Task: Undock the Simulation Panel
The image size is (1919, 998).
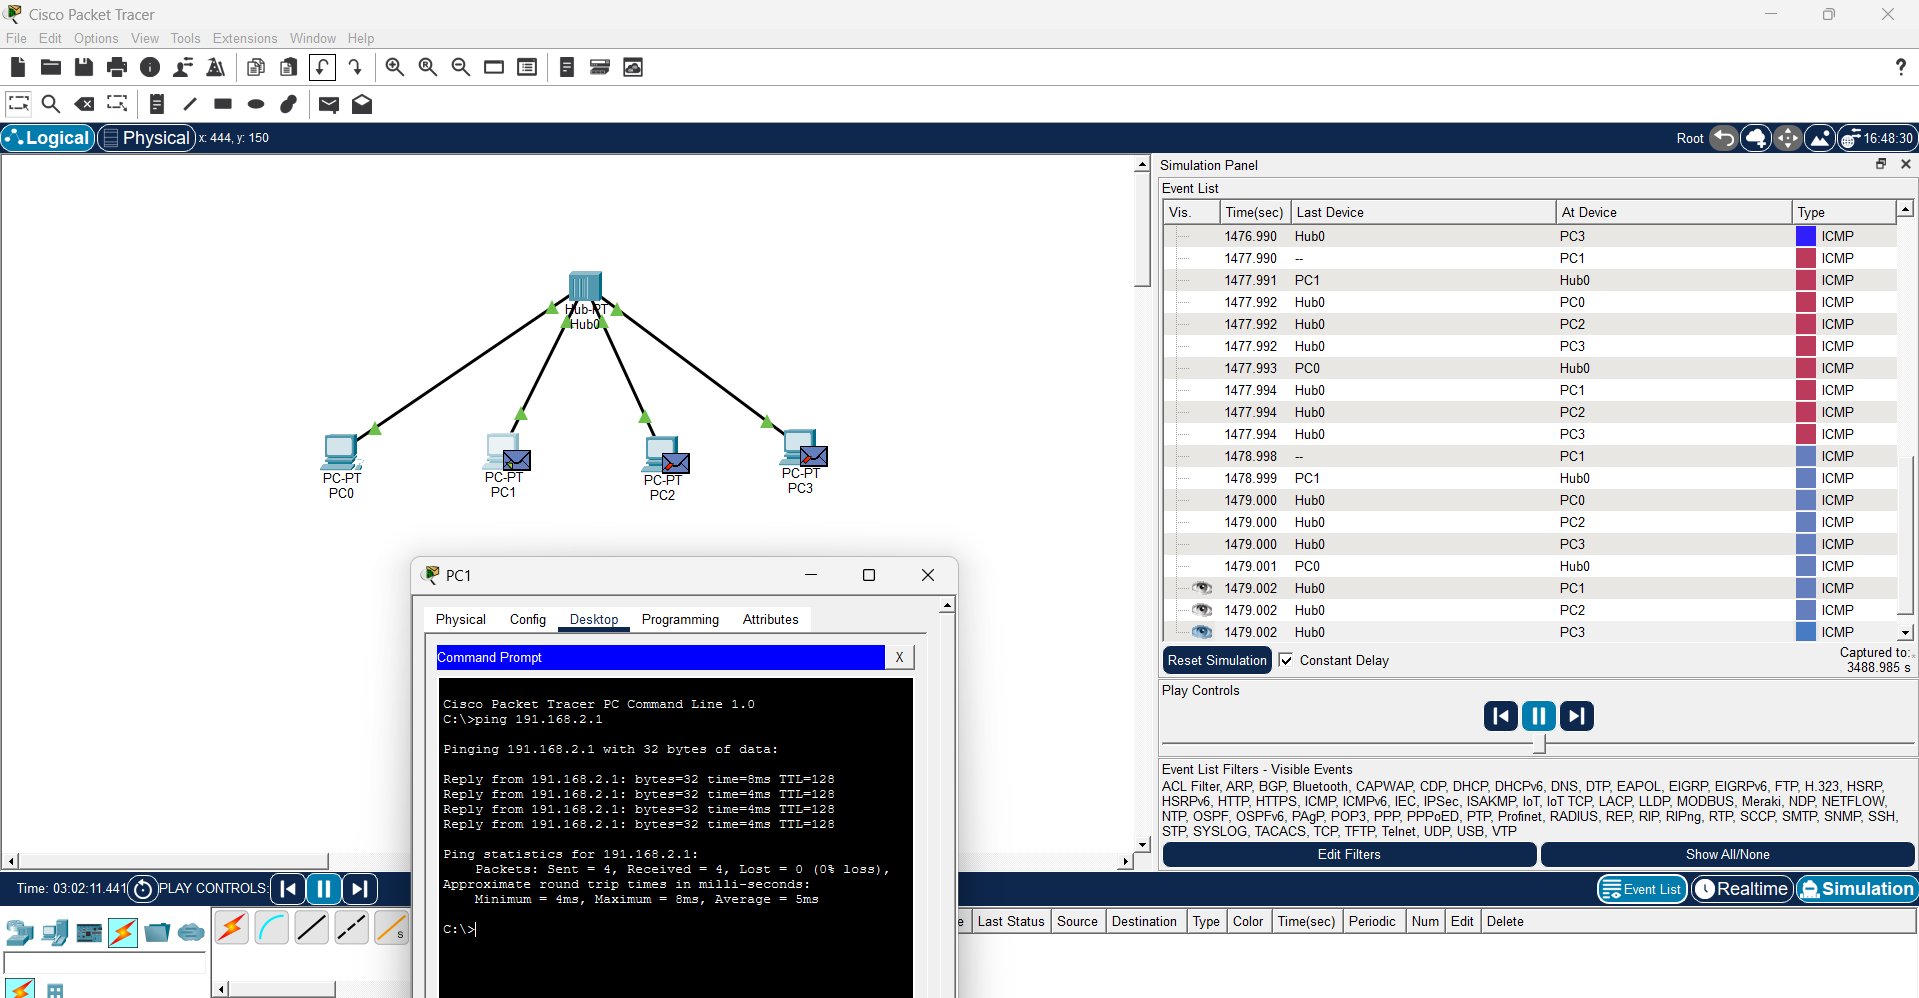Action: pyautogui.click(x=1880, y=164)
